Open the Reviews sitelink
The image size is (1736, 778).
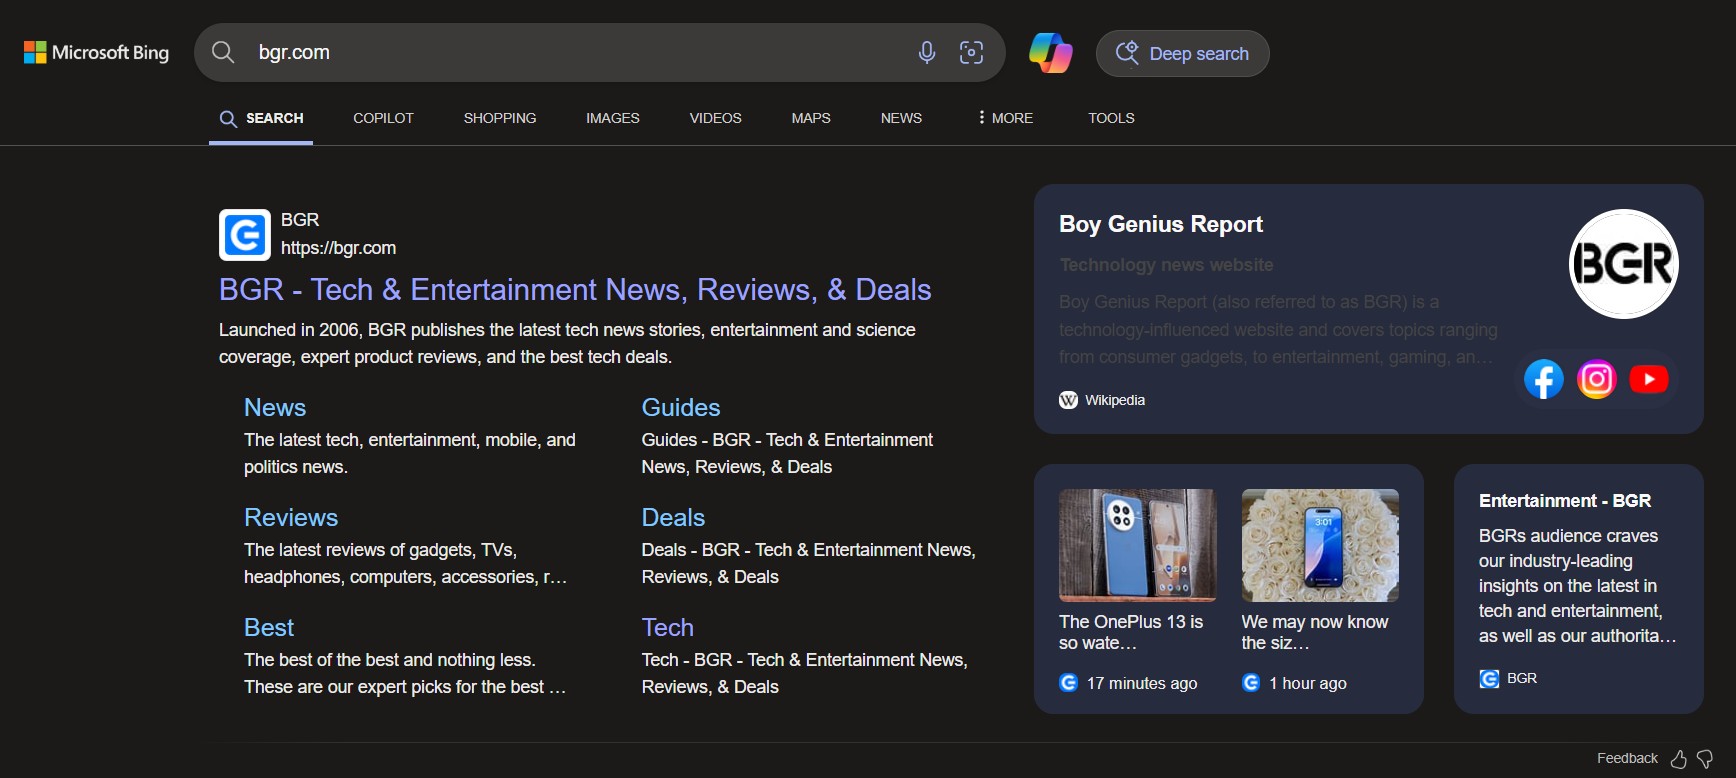[291, 517]
